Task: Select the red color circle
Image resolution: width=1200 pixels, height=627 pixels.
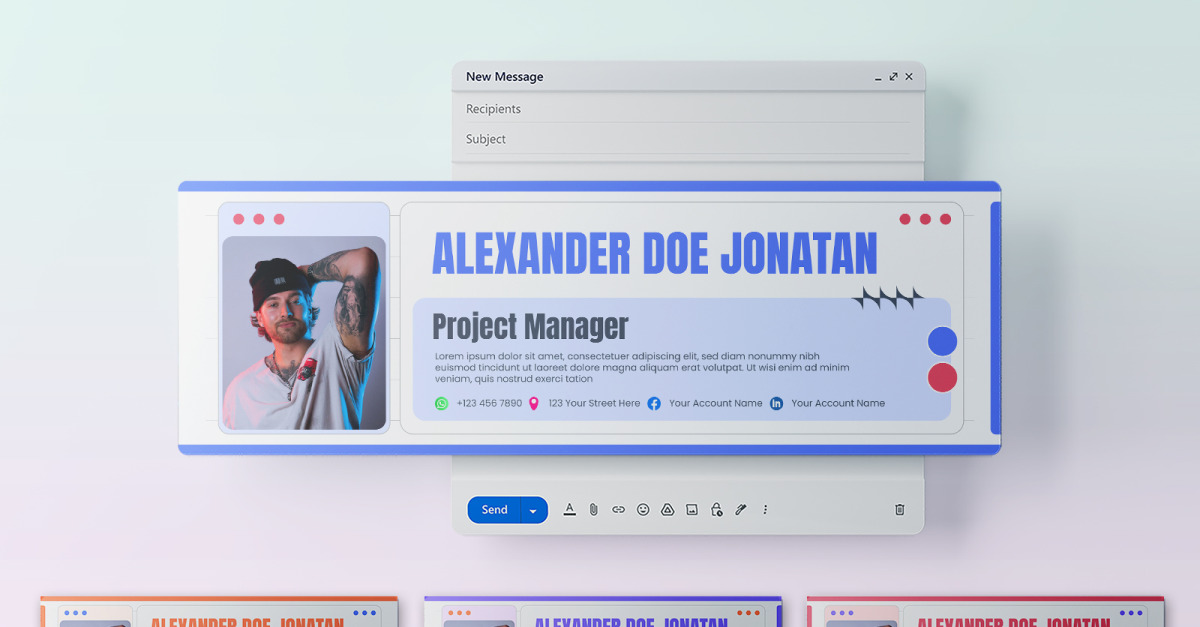Action: (x=942, y=377)
